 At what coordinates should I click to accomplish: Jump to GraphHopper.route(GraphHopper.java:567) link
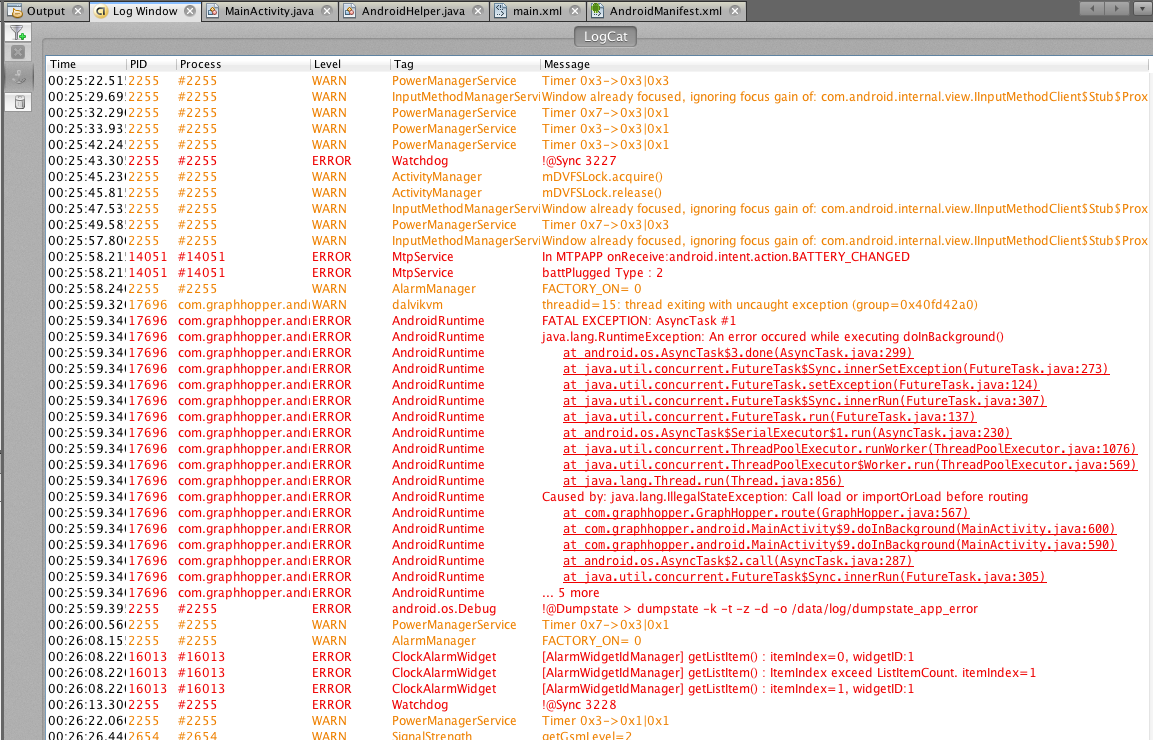pyautogui.click(x=766, y=513)
